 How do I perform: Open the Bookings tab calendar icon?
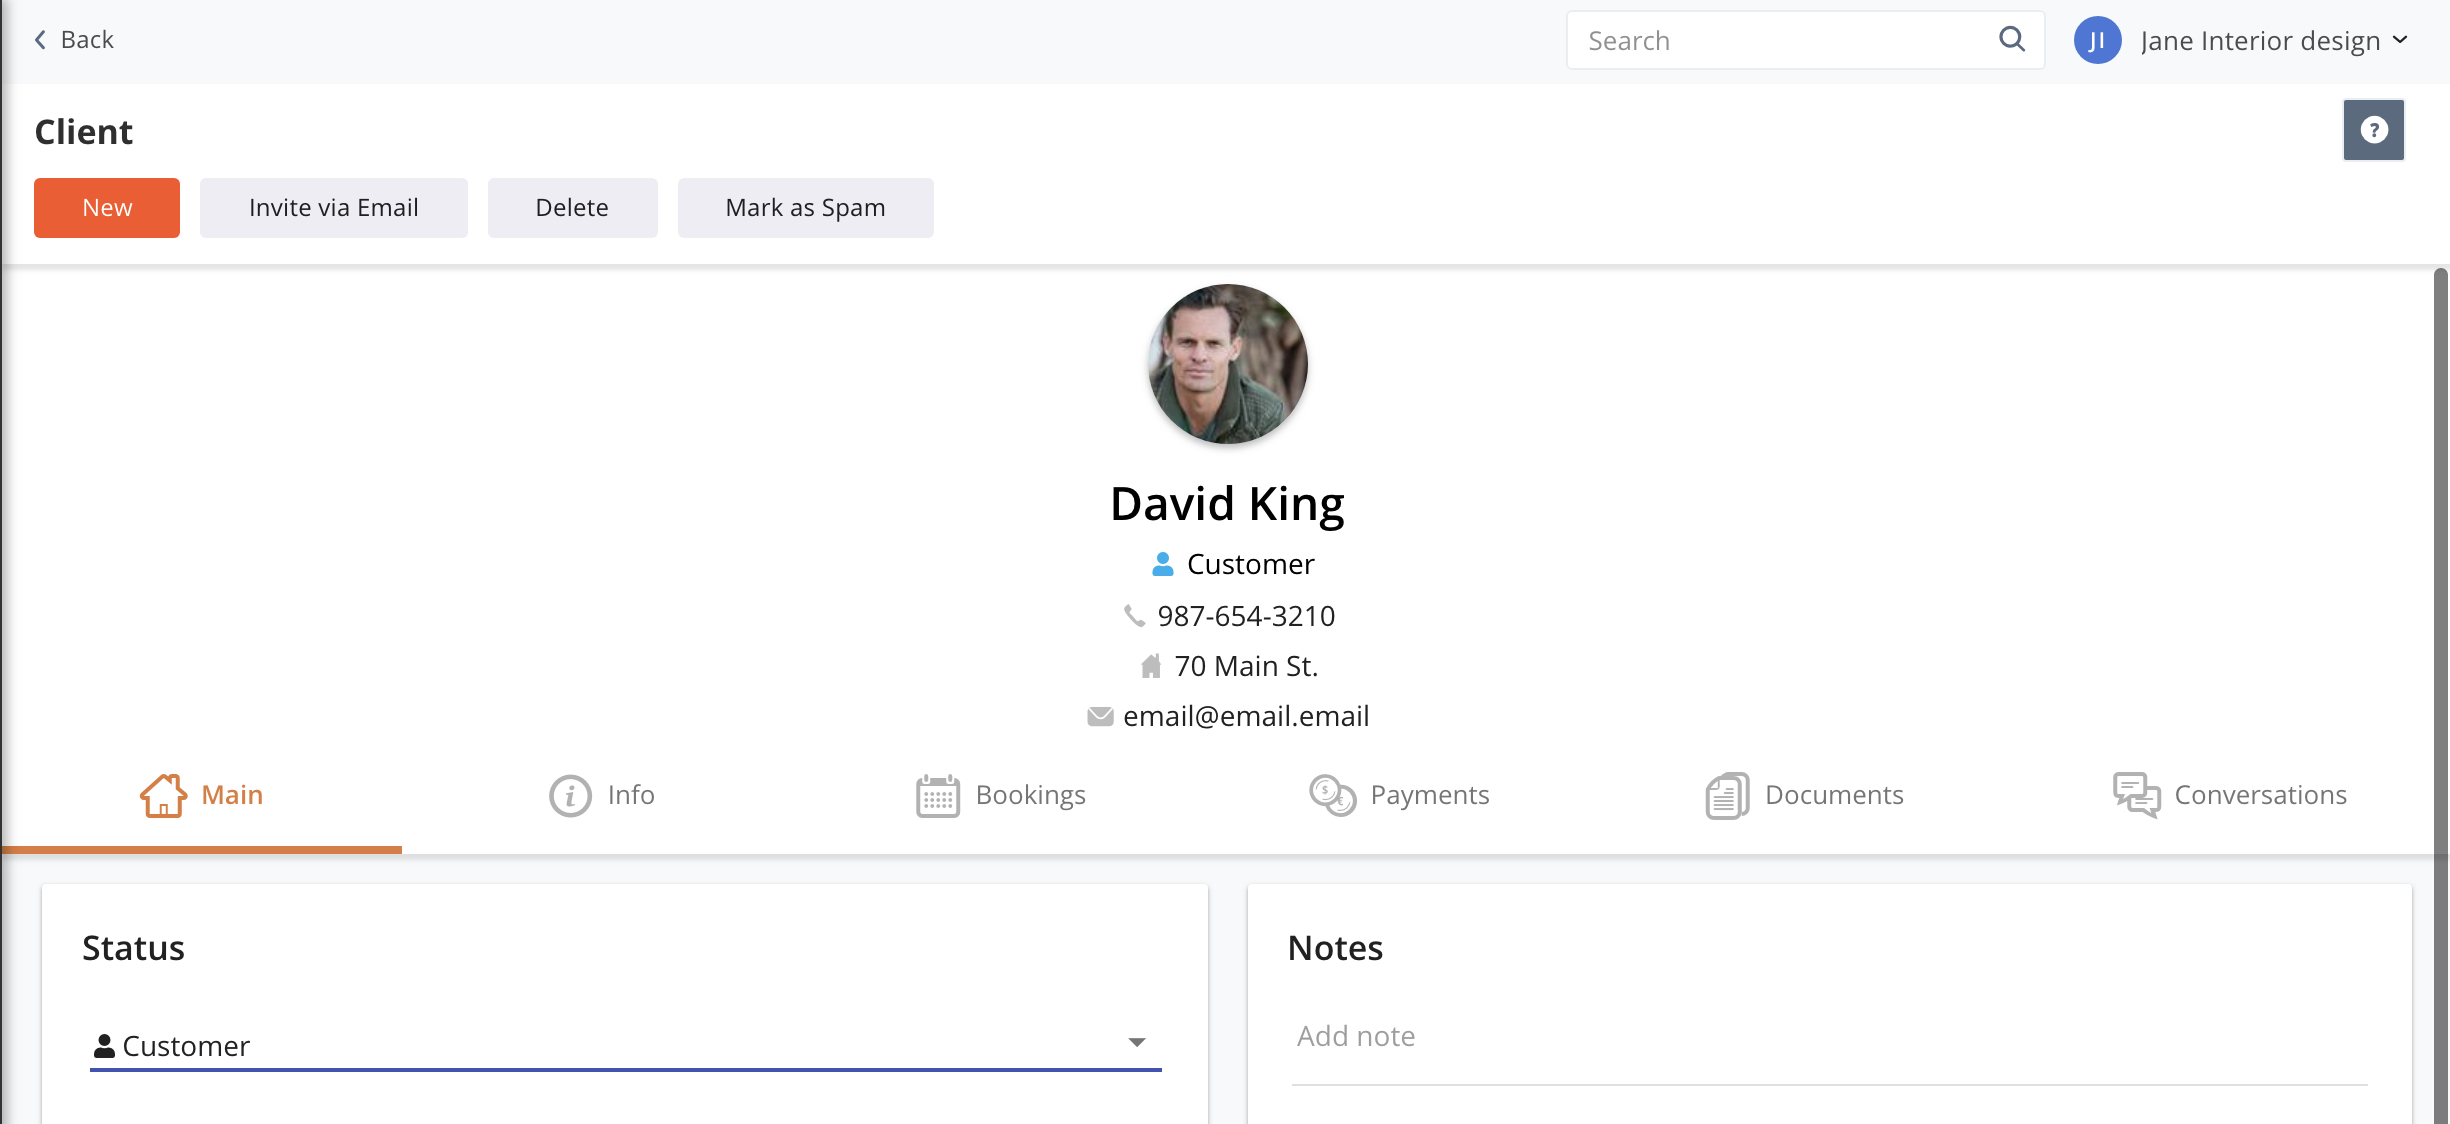coord(937,794)
